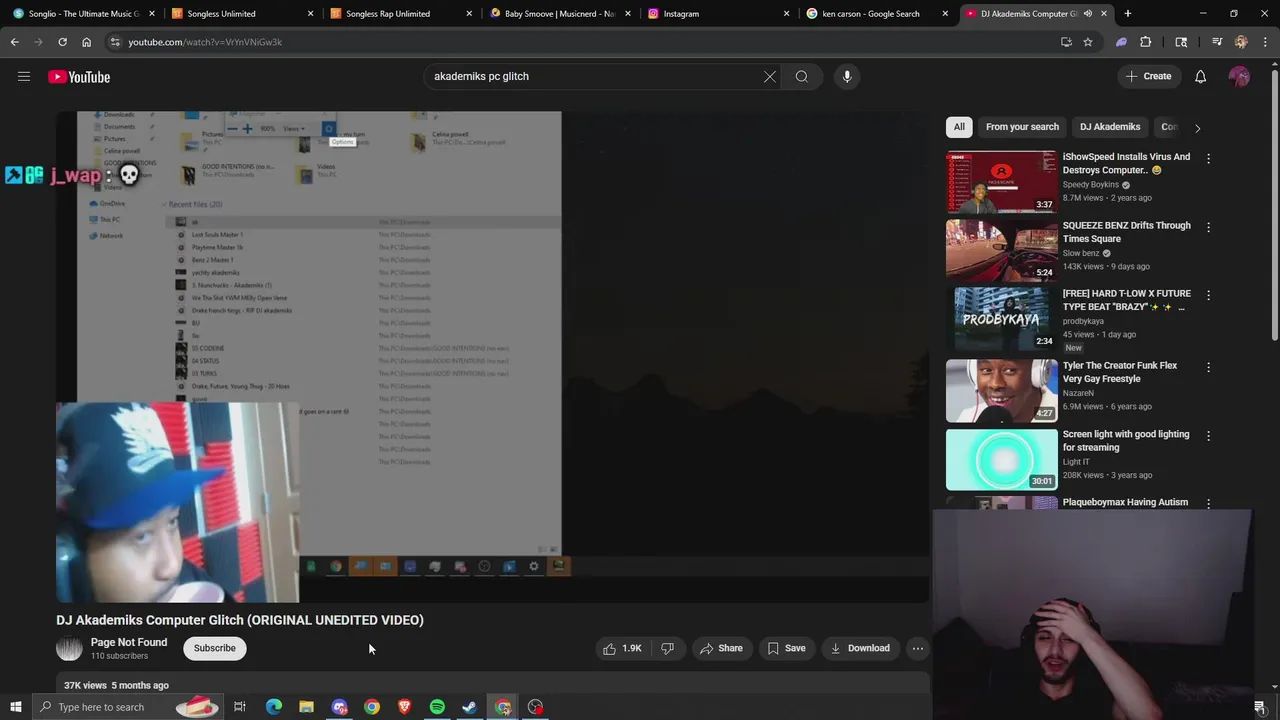This screenshot has height=720, width=1280.
Task: Subscribe to Page Not Found channel
Action: (x=215, y=648)
